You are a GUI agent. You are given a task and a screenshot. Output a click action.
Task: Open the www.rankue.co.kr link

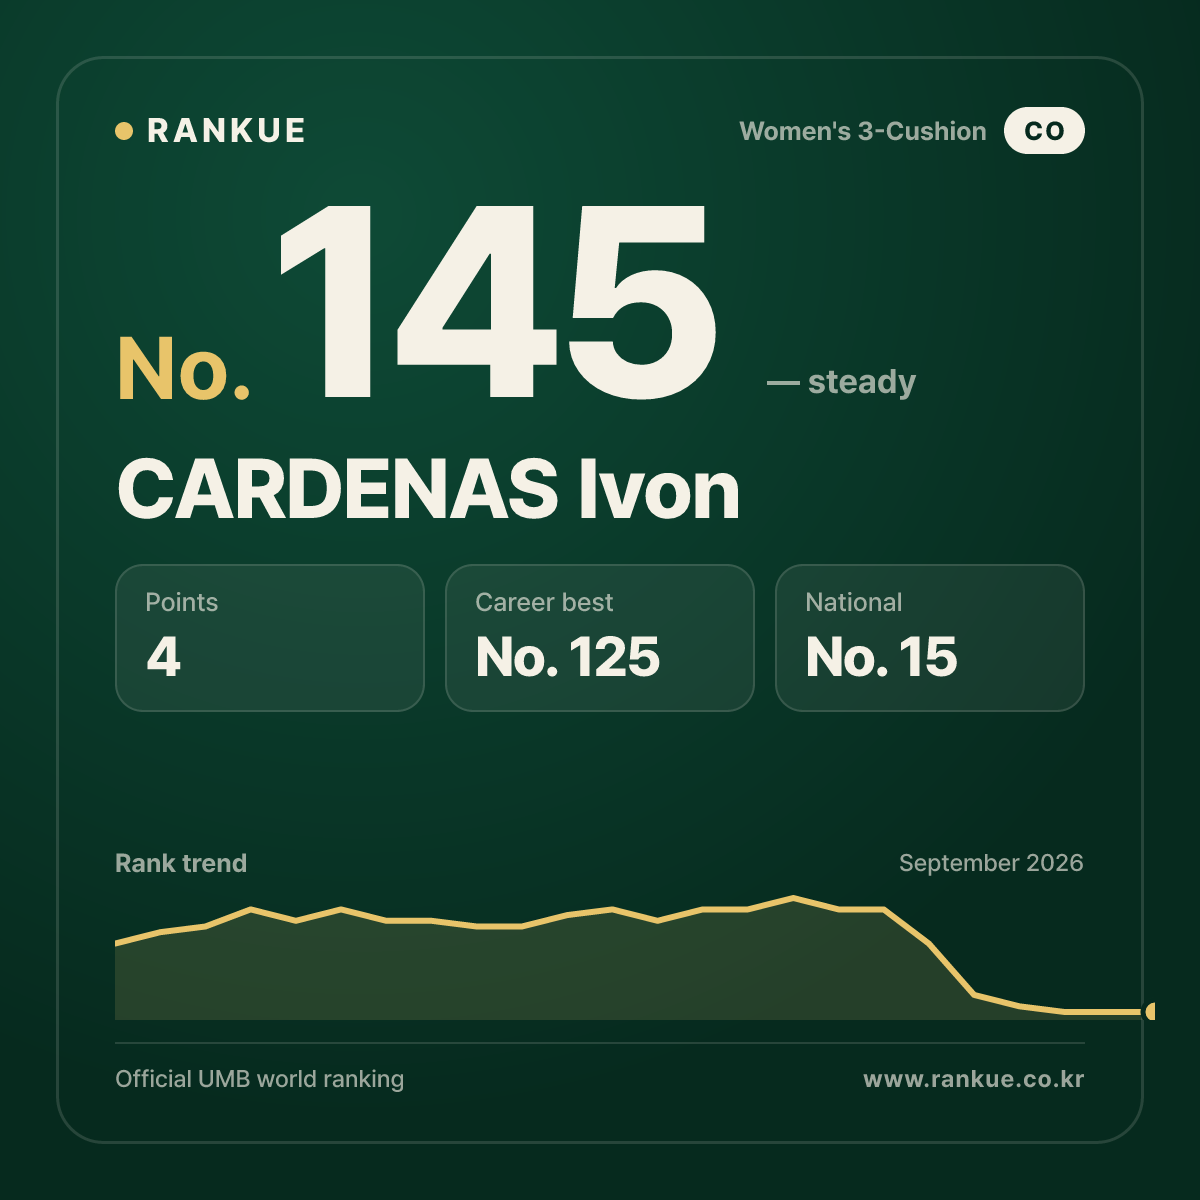point(974,1079)
